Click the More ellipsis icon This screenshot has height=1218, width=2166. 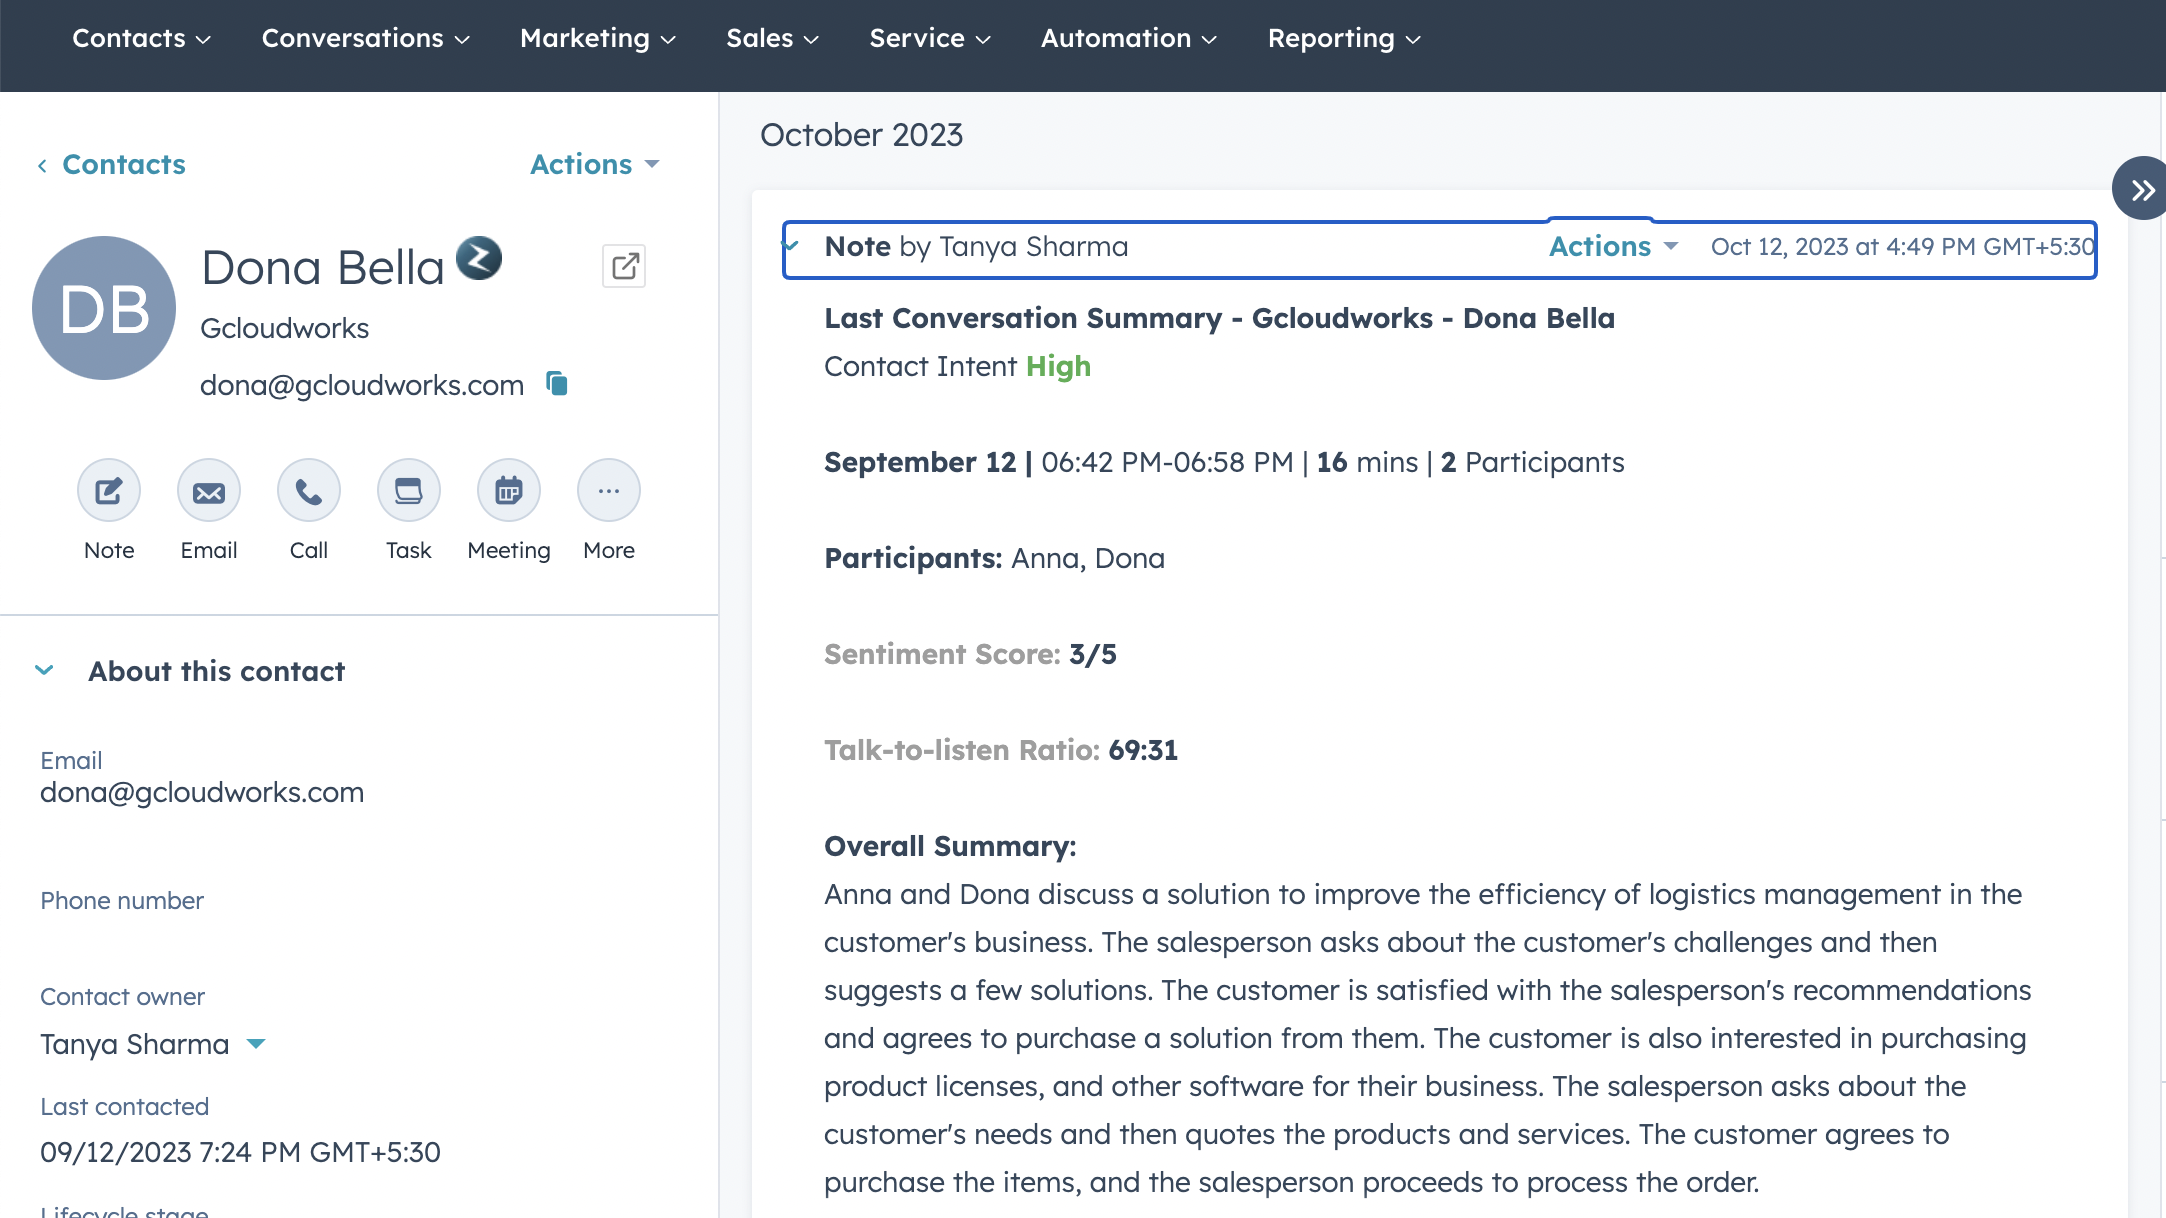pyautogui.click(x=609, y=491)
